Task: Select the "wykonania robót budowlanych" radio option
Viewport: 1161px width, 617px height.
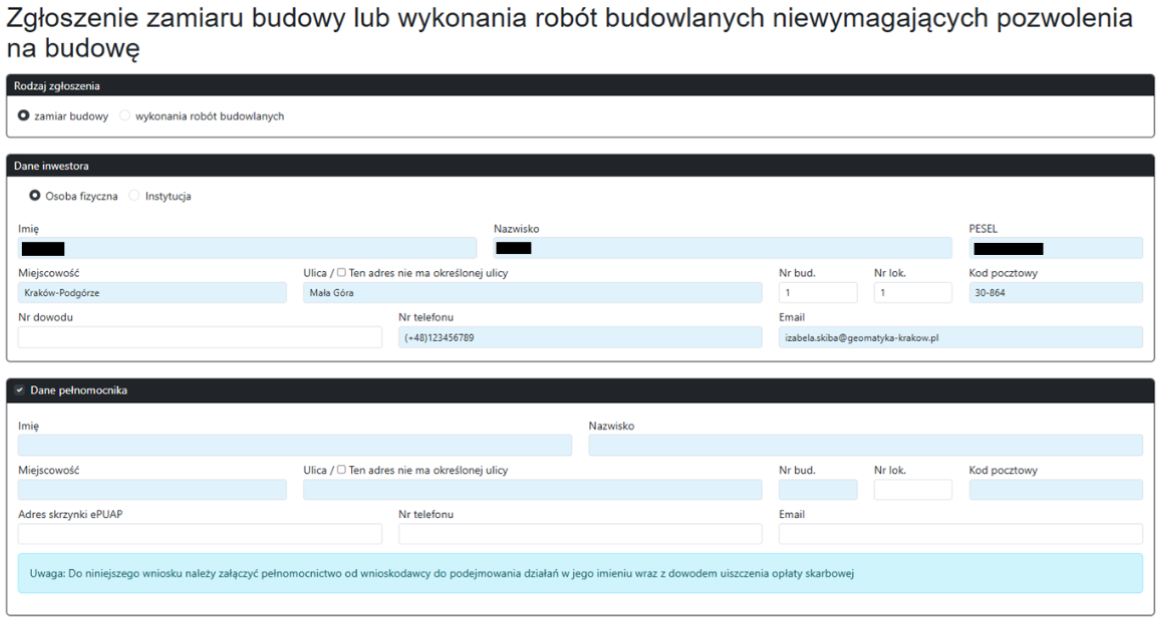Action: 124,115
